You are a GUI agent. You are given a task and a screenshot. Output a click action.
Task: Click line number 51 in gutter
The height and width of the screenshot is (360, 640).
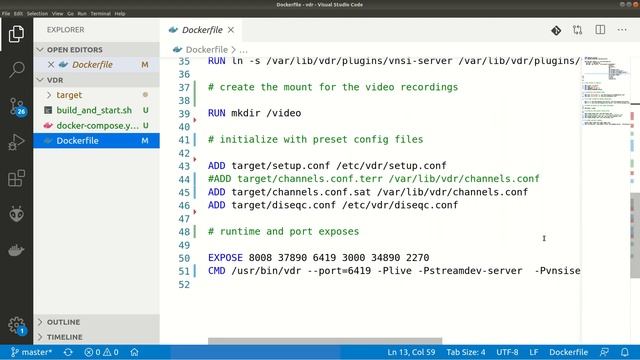(x=184, y=271)
